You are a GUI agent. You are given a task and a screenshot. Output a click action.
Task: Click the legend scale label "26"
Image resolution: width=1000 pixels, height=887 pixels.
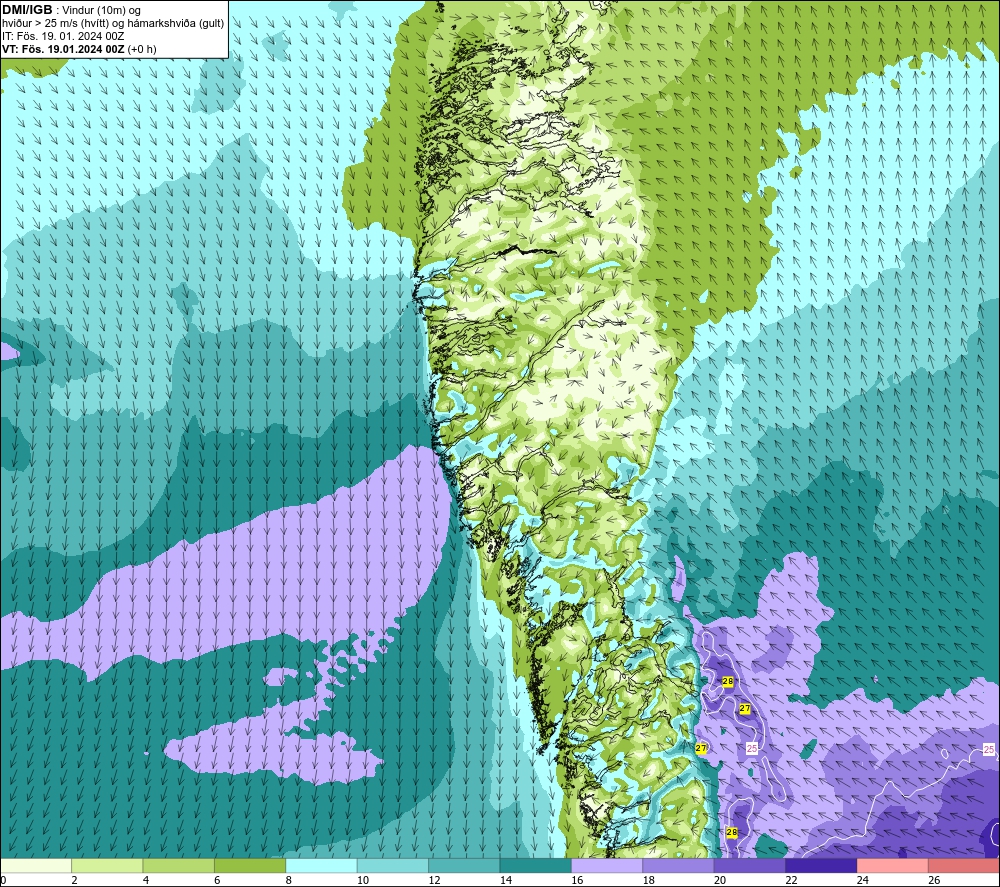pos(934,880)
